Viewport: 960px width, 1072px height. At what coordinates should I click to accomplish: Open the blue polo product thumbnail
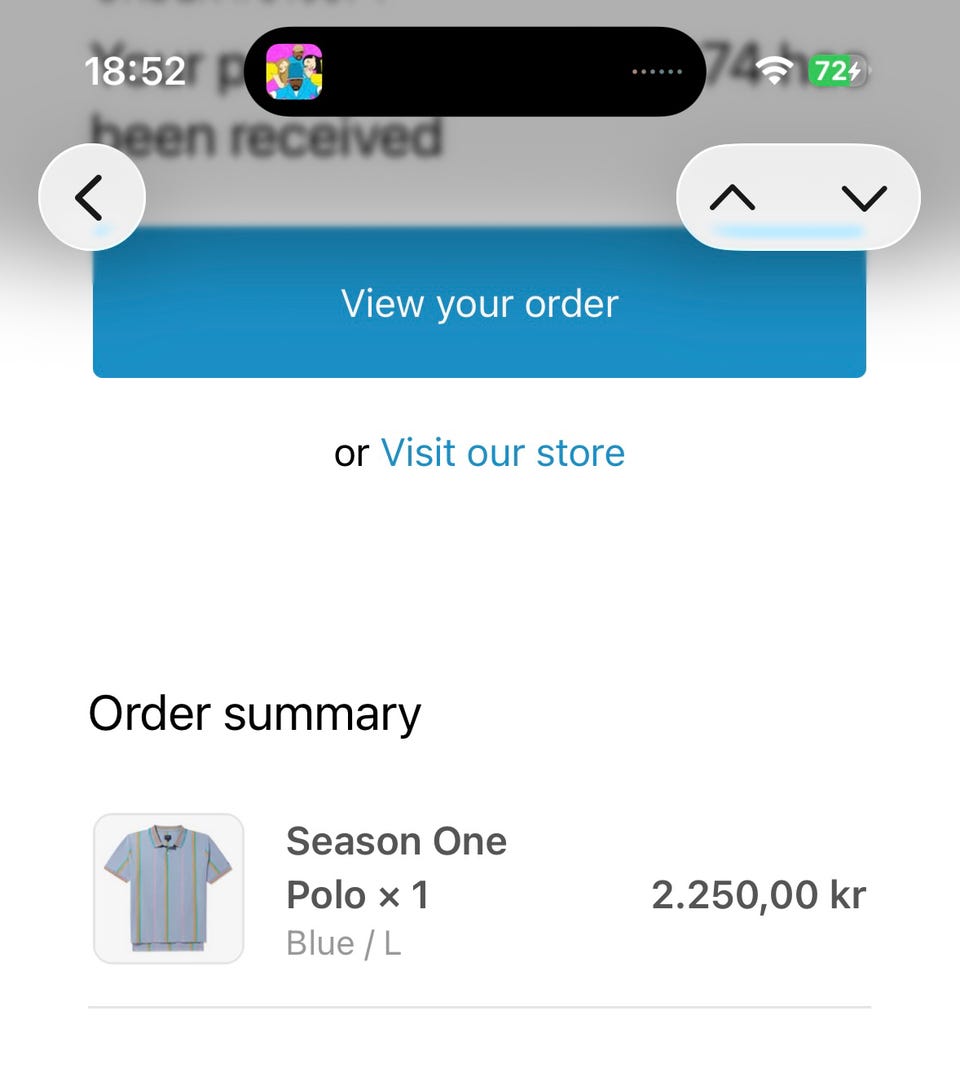168,888
